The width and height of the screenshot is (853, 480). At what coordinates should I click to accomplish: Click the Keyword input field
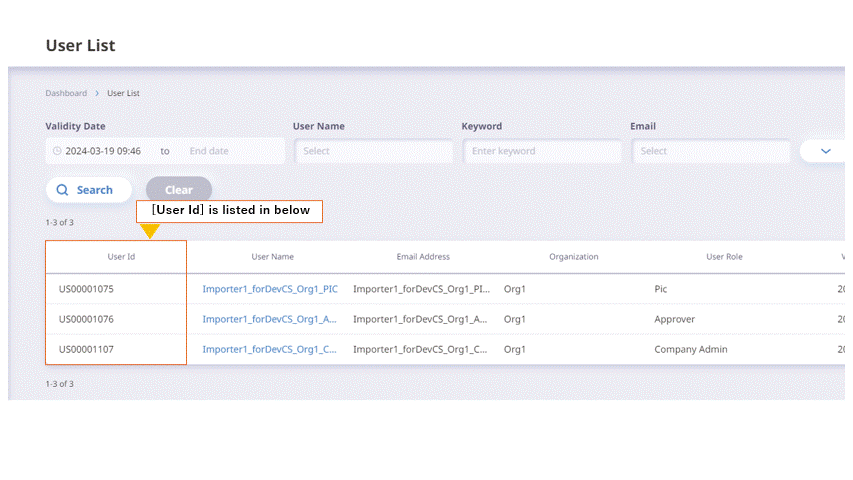pyautogui.click(x=542, y=151)
